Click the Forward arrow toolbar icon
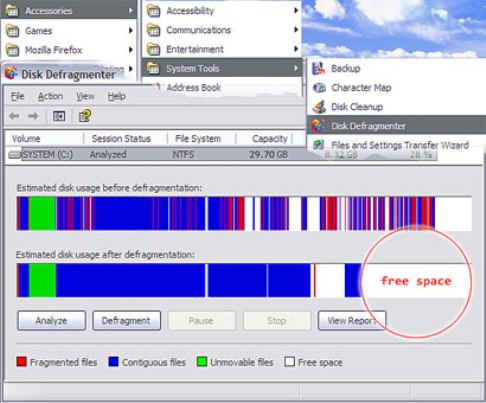The width and height of the screenshot is (486, 403). pyautogui.click(x=33, y=116)
